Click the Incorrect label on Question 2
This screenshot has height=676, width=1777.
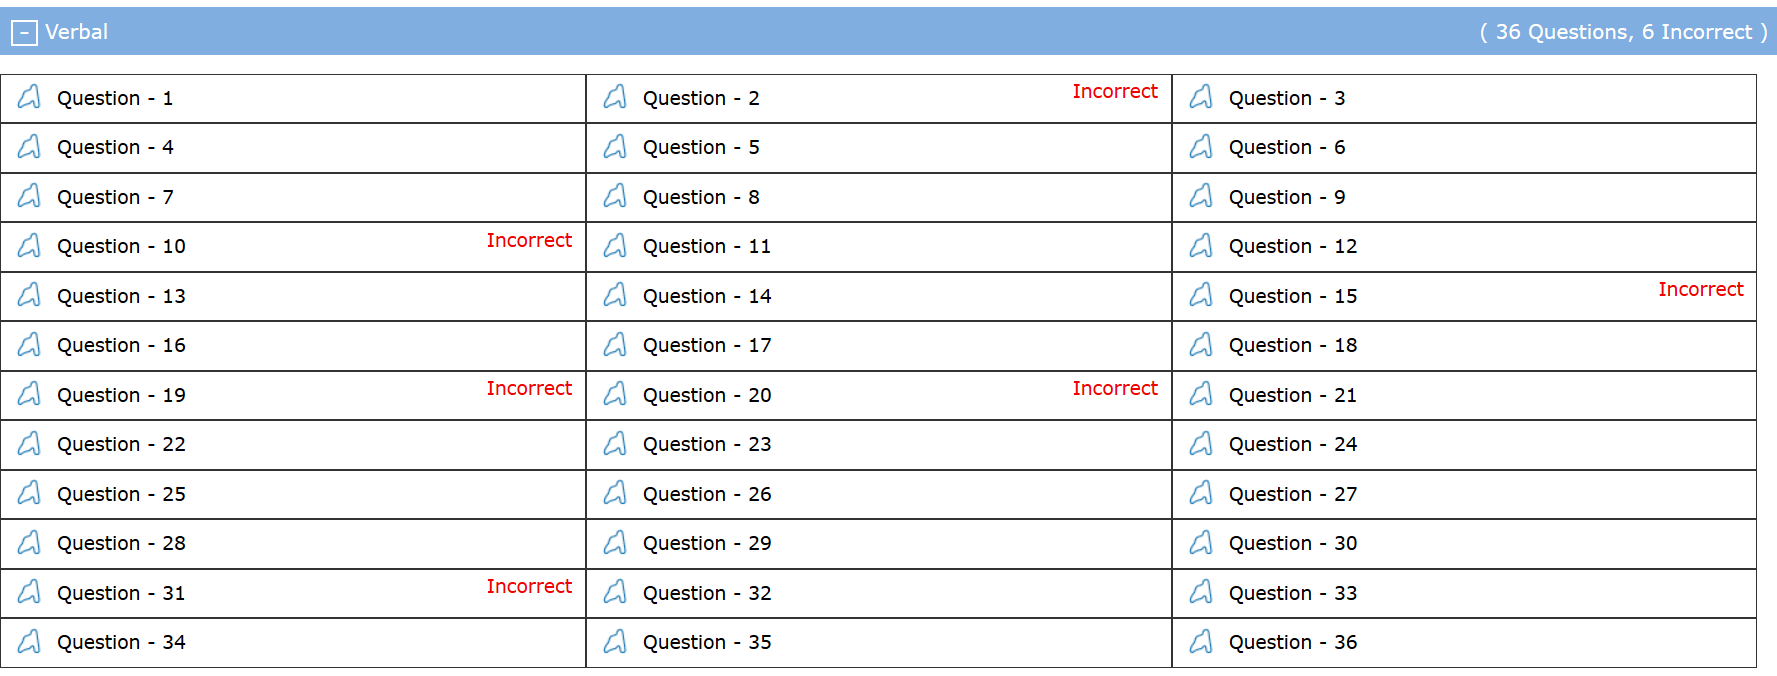coord(1115,91)
